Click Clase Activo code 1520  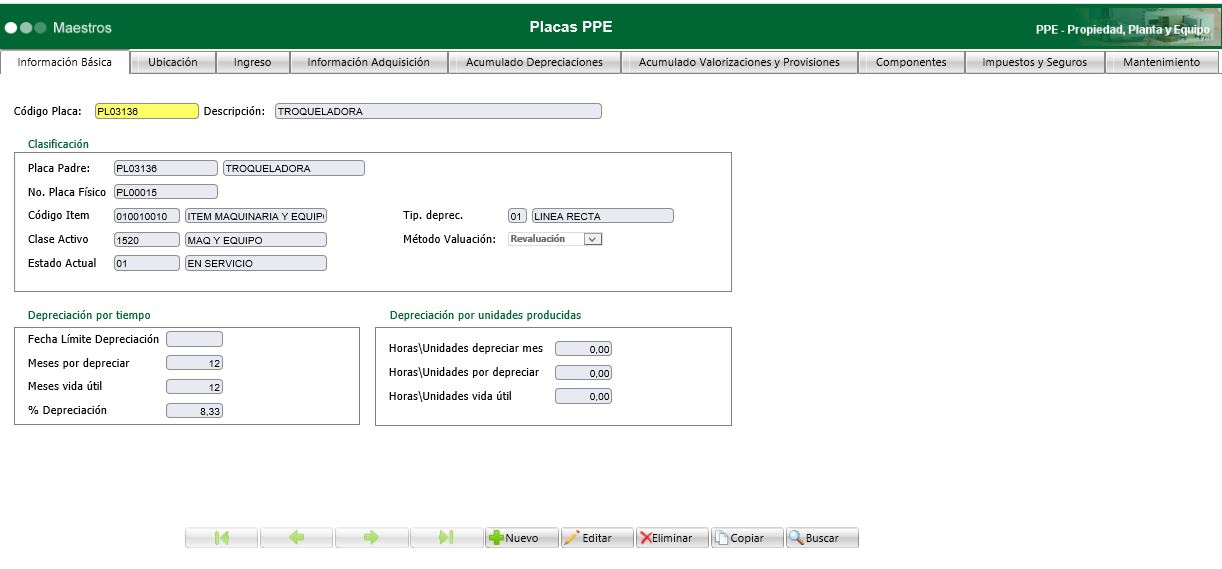(x=147, y=240)
